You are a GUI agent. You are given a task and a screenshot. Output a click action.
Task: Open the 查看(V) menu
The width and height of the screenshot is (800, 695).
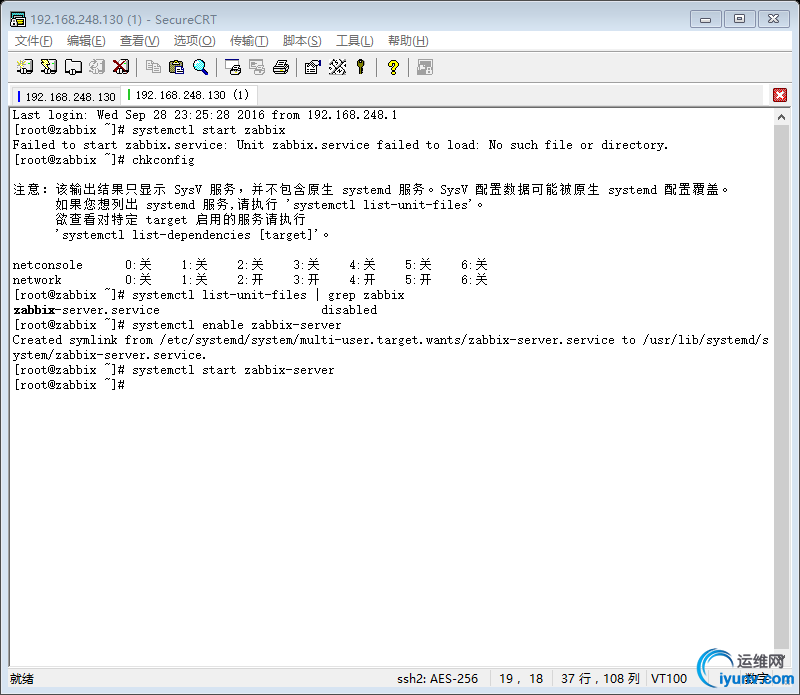[139, 41]
